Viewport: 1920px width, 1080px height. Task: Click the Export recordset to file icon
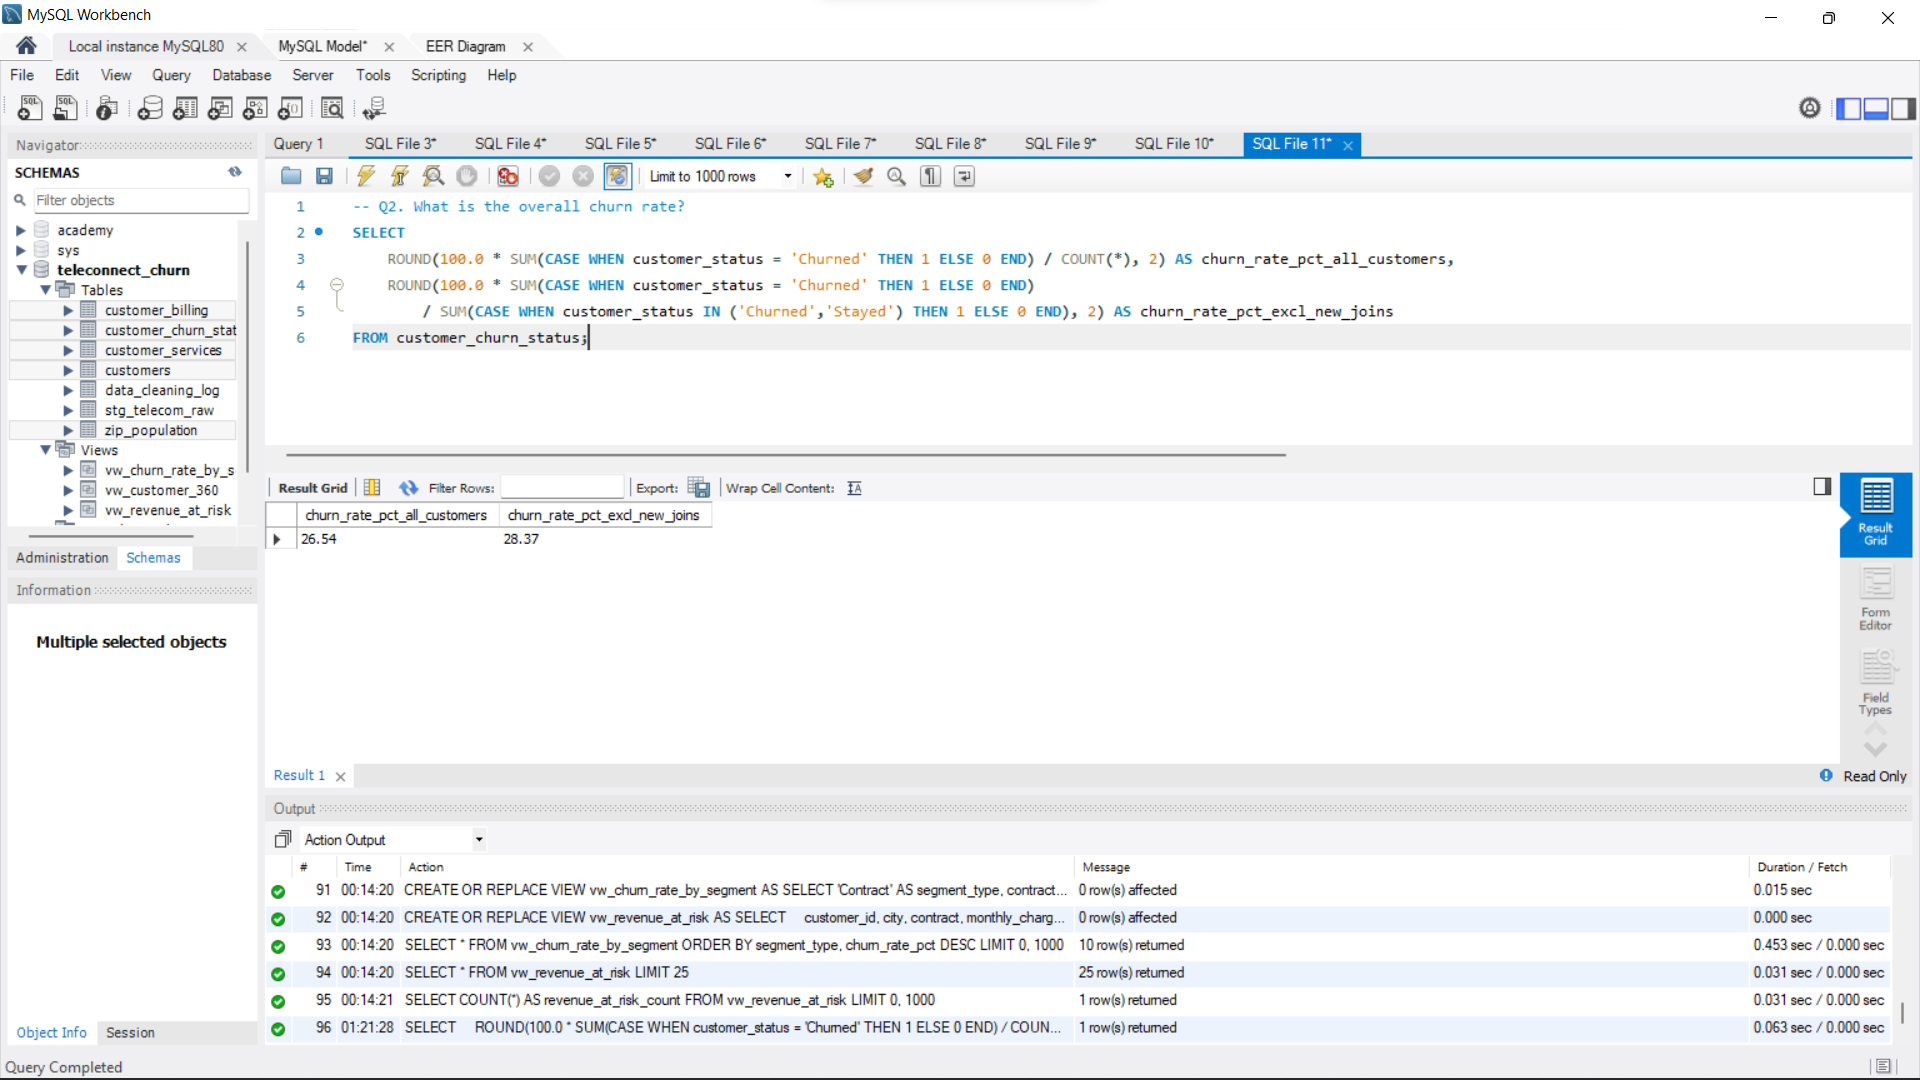699,488
